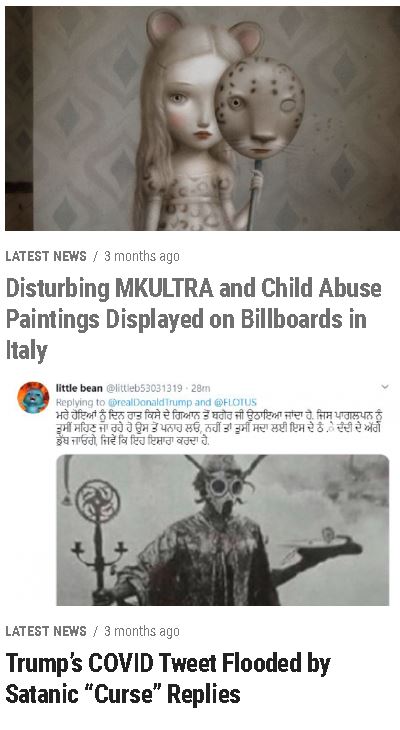Click the second 3 months ago date

click(142, 631)
